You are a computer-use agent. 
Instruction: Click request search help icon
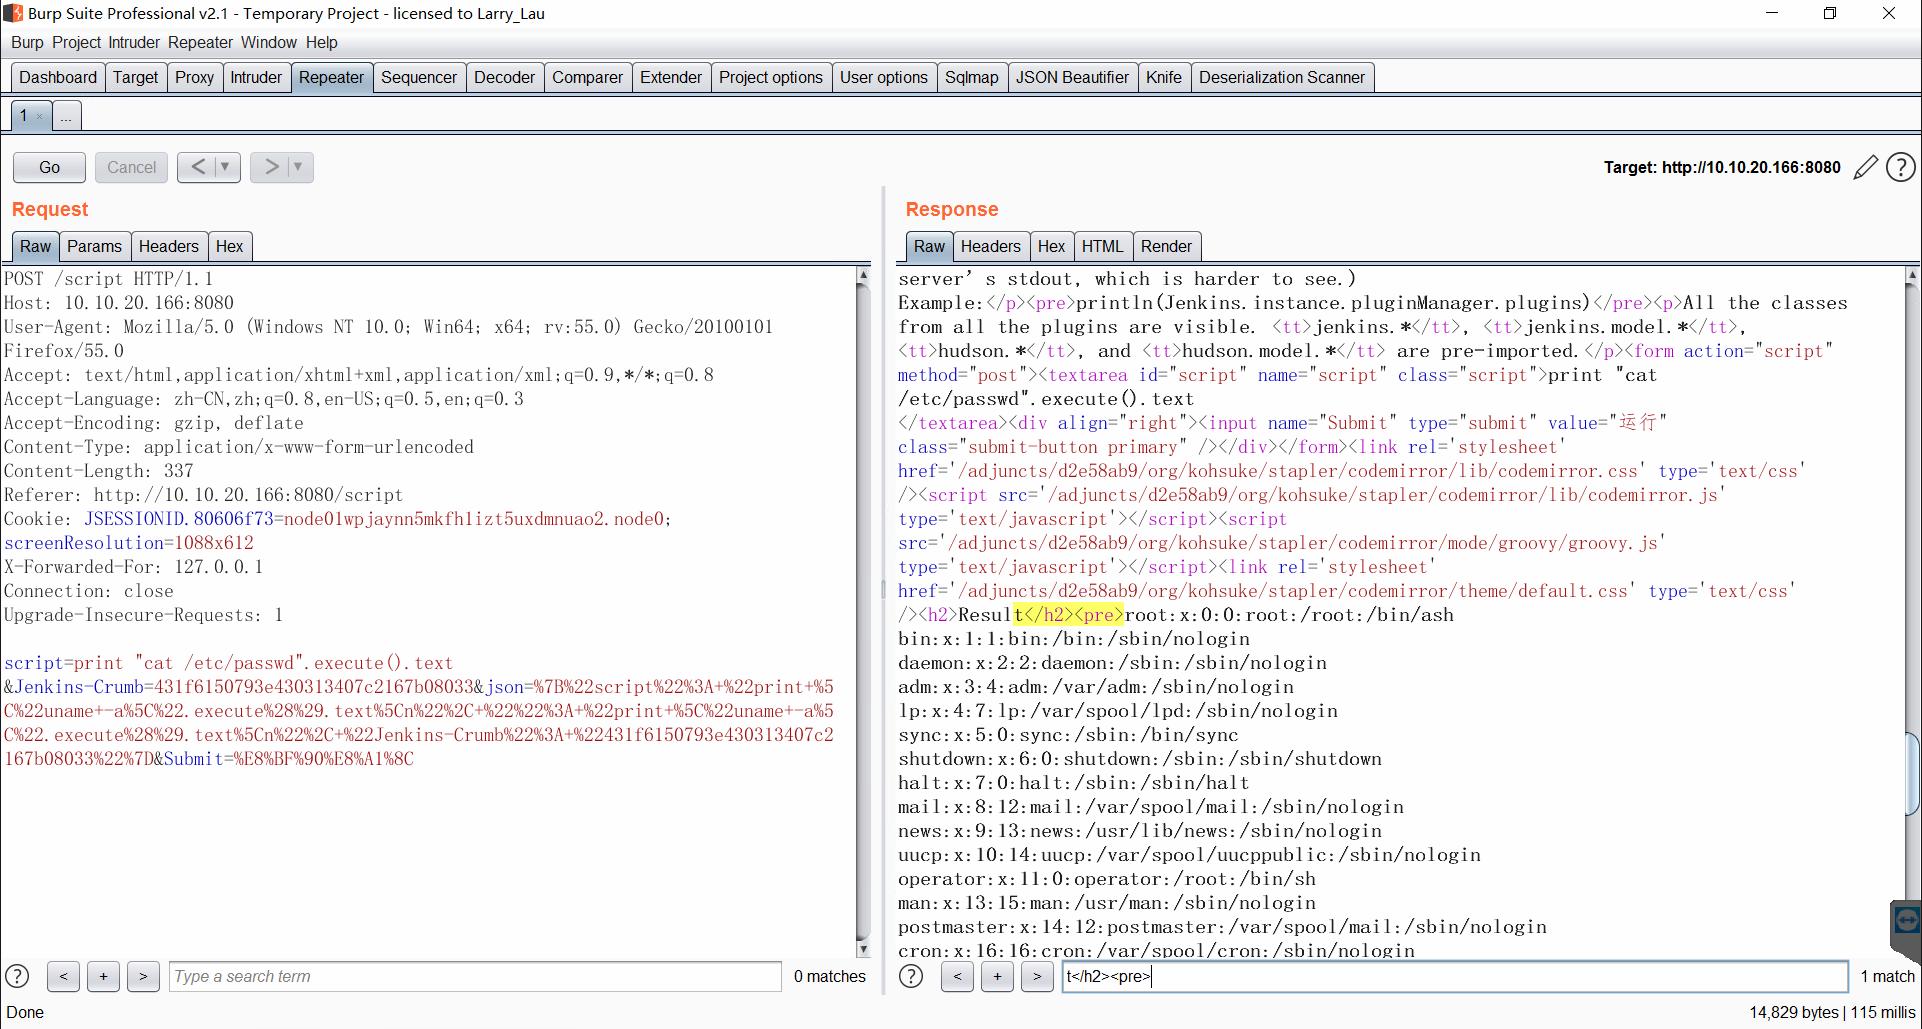click(x=18, y=976)
